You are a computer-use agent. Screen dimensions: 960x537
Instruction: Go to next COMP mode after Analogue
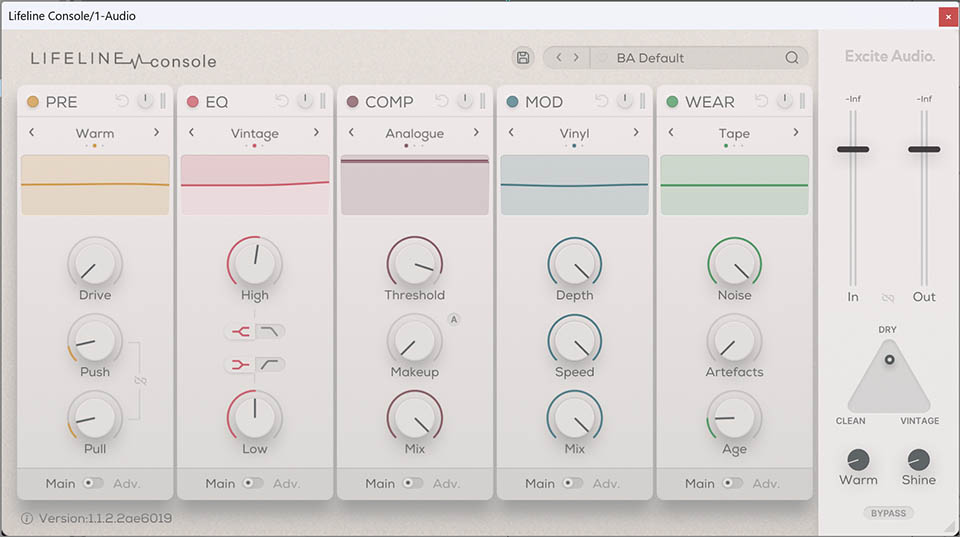coord(476,133)
